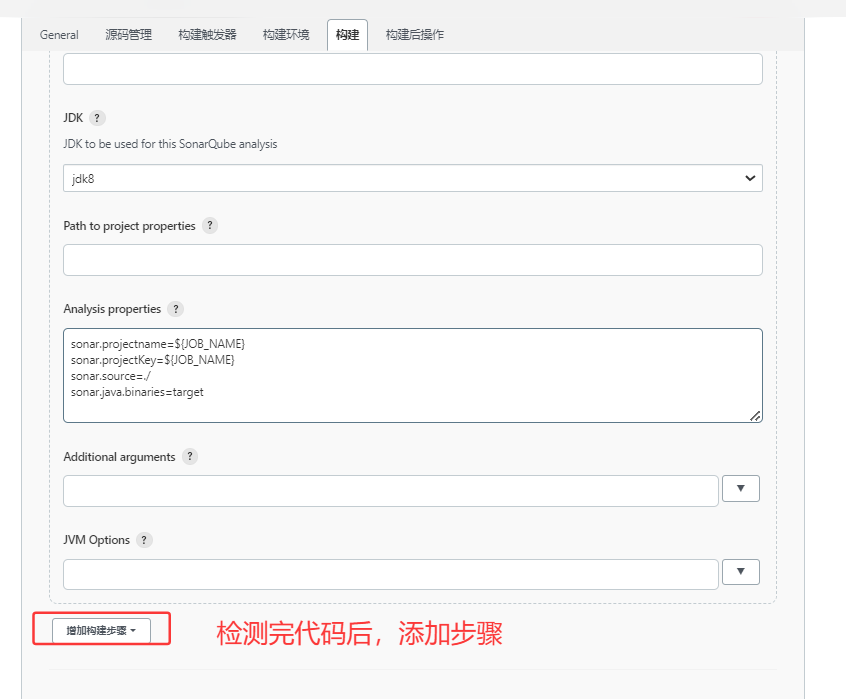
Task: Open the 增加构建步骤 dropdown button
Action: 101,630
